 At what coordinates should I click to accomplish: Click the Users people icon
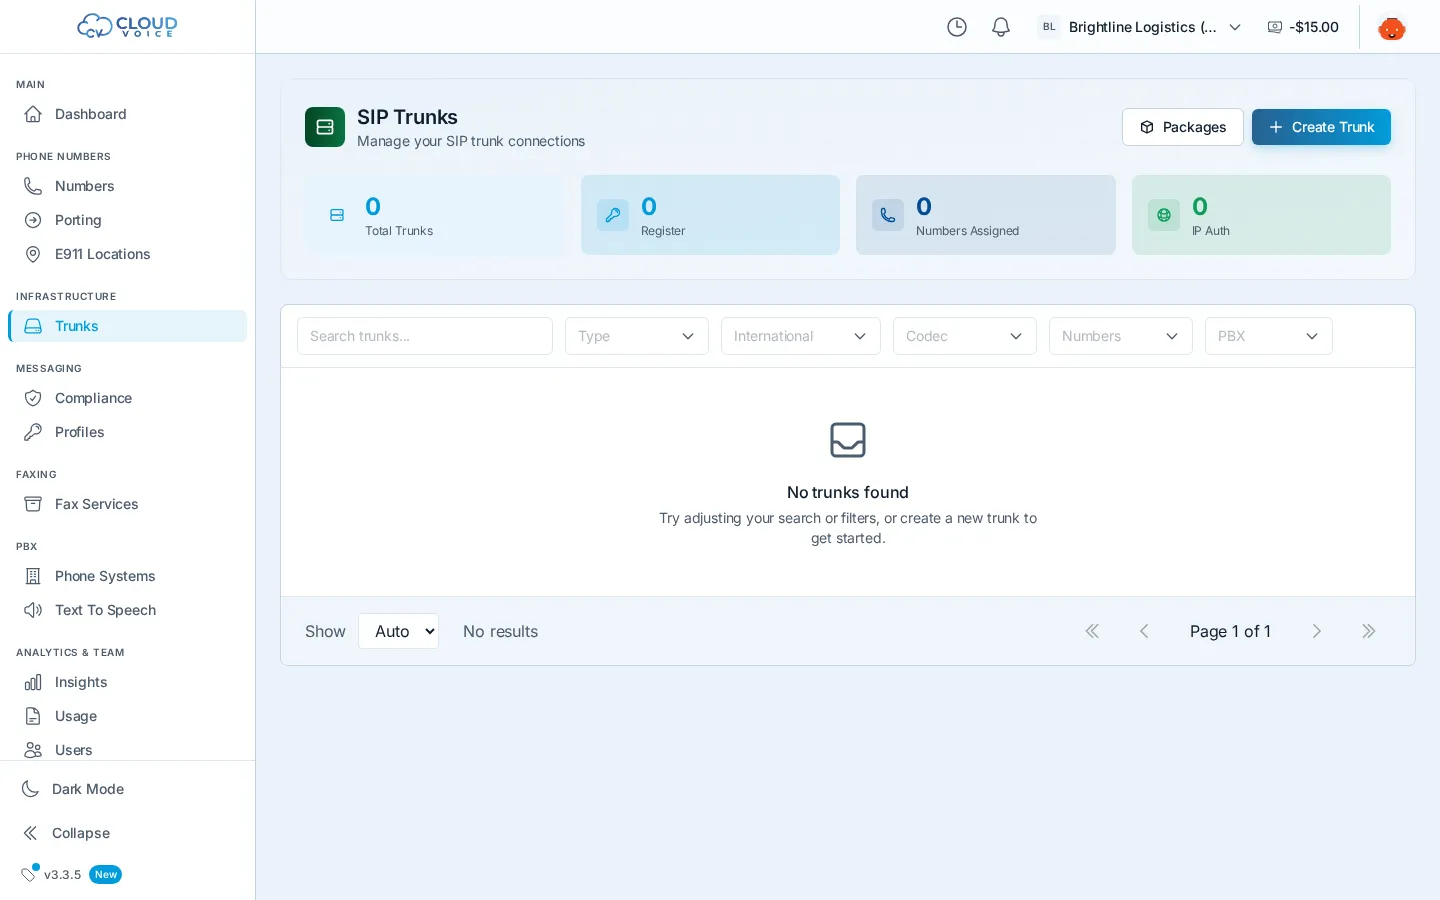33,750
